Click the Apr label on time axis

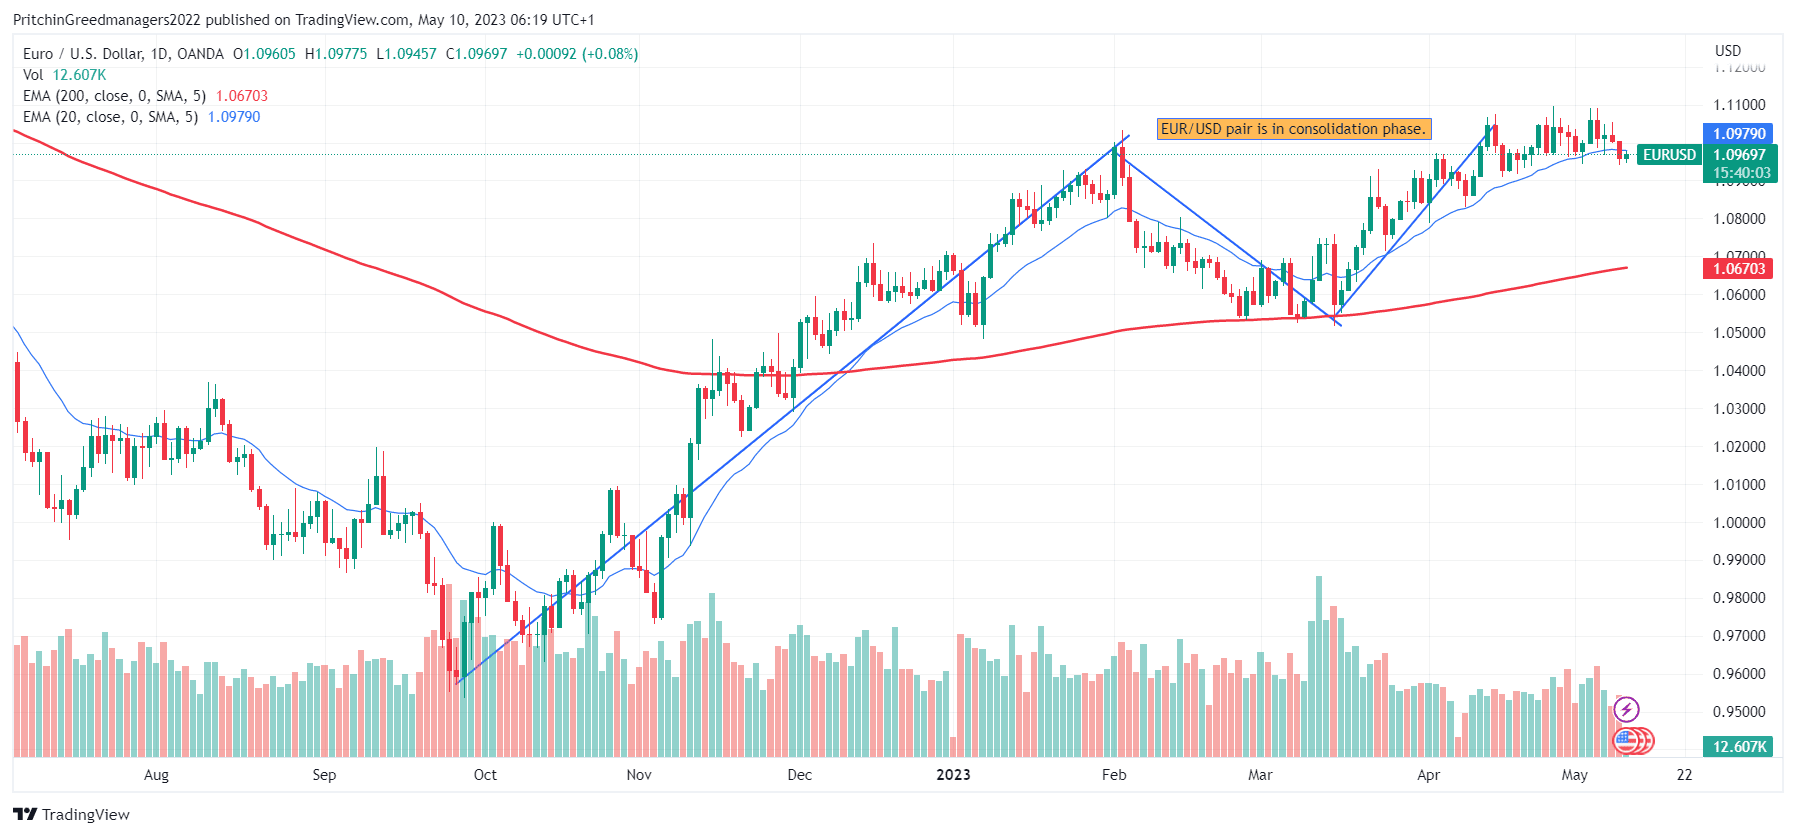pos(1429,775)
